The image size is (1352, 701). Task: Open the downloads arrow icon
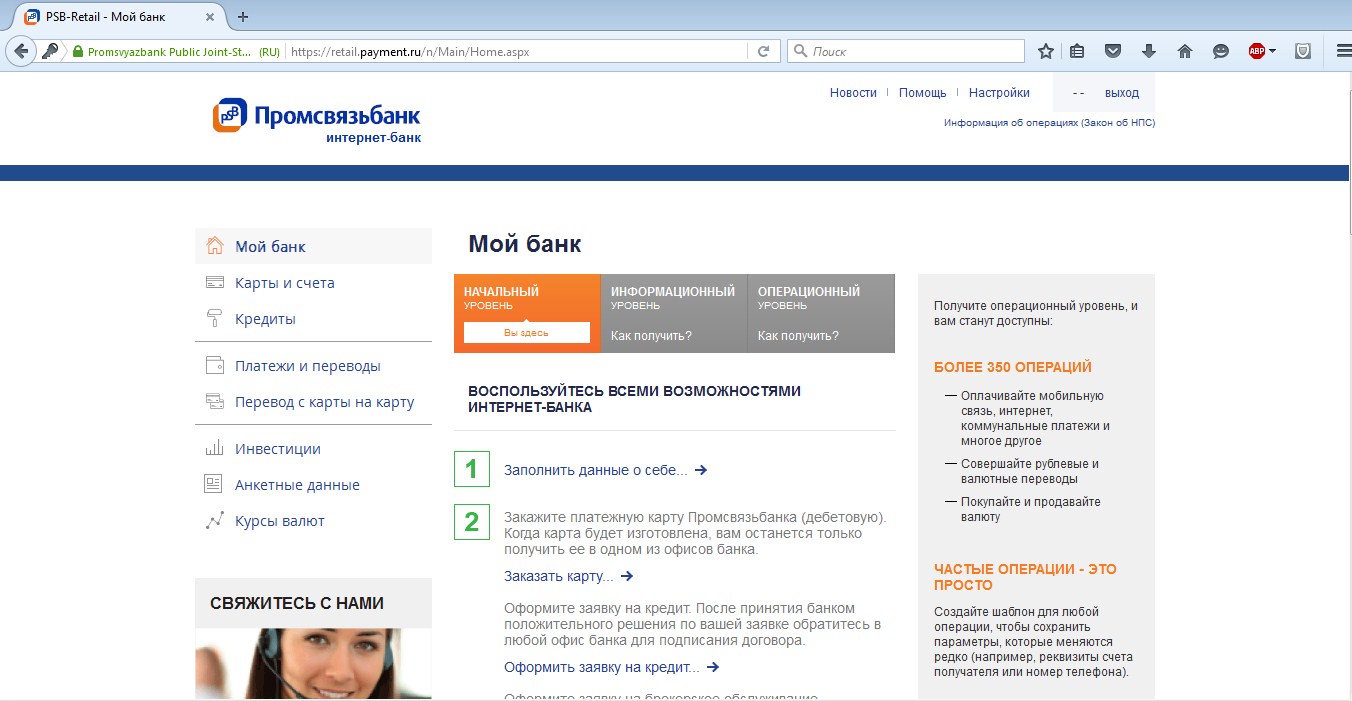(x=1149, y=51)
